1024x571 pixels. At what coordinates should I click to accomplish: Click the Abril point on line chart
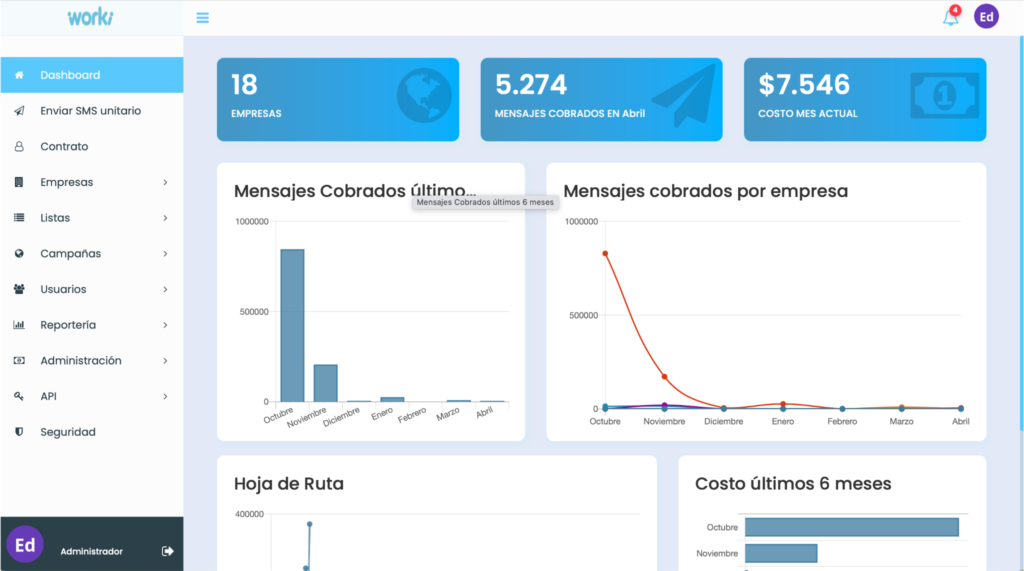point(961,408)
